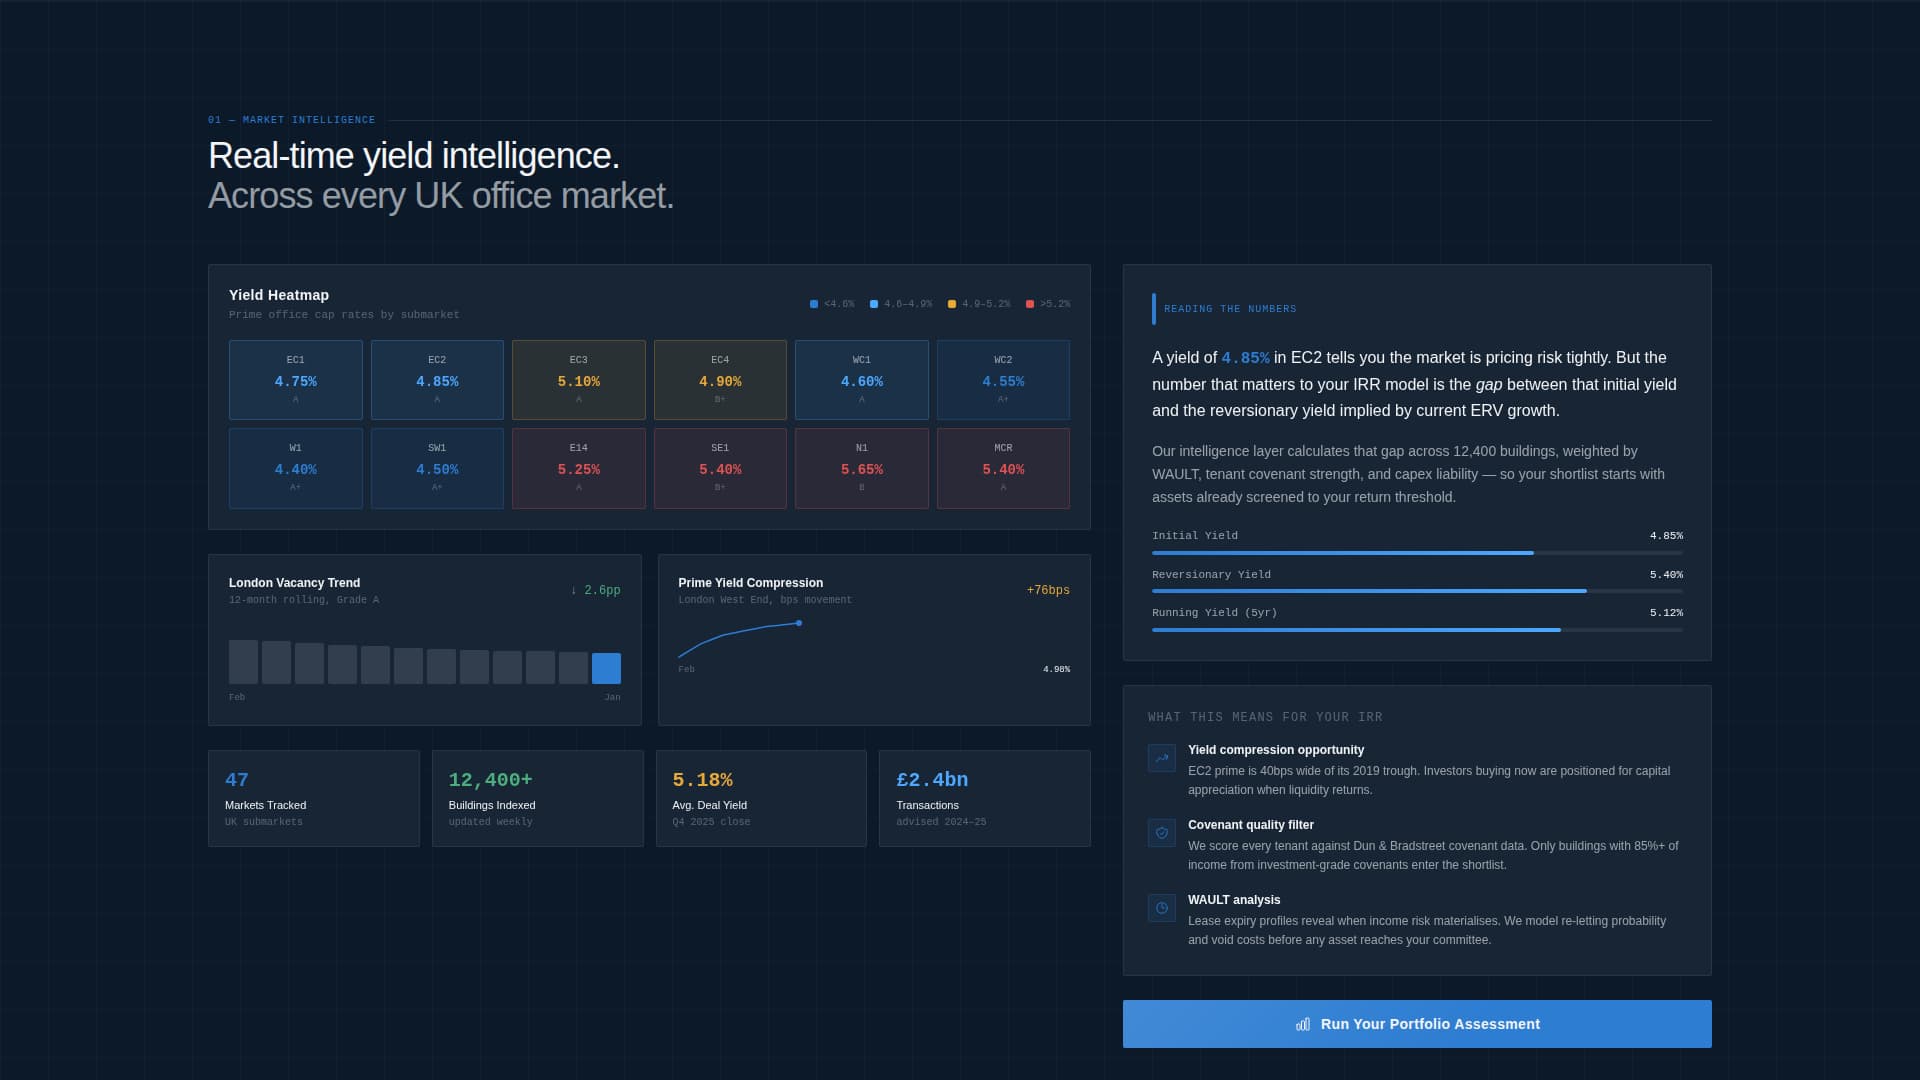Click the amber 4.9–5.2% legend square

pos(952,303)
